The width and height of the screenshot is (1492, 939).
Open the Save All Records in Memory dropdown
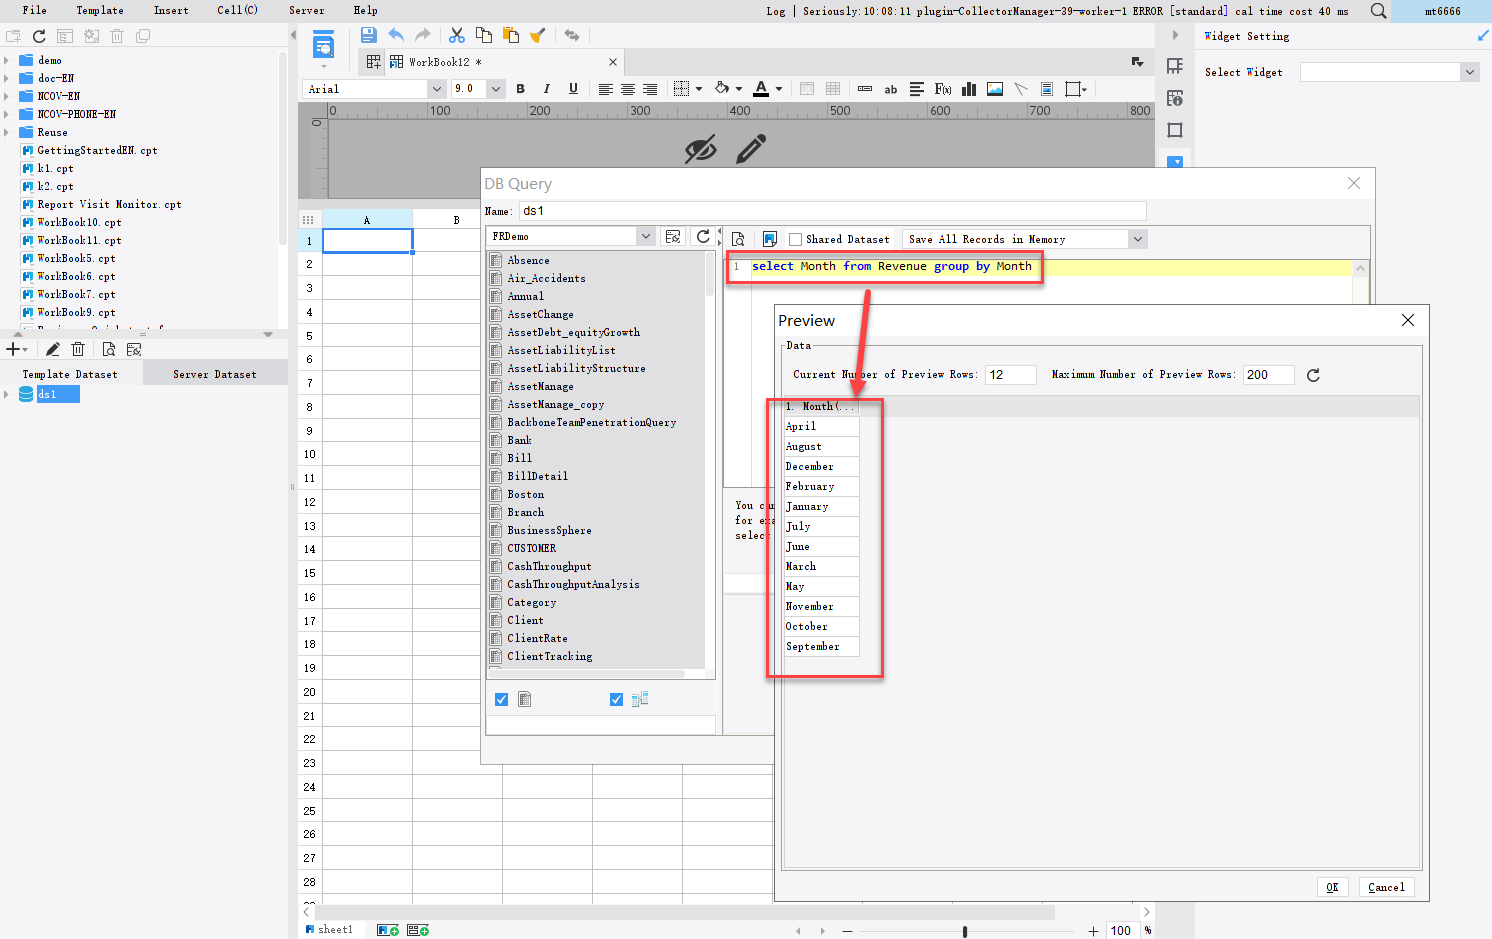pyautogui.click(x=1137, y=239)
